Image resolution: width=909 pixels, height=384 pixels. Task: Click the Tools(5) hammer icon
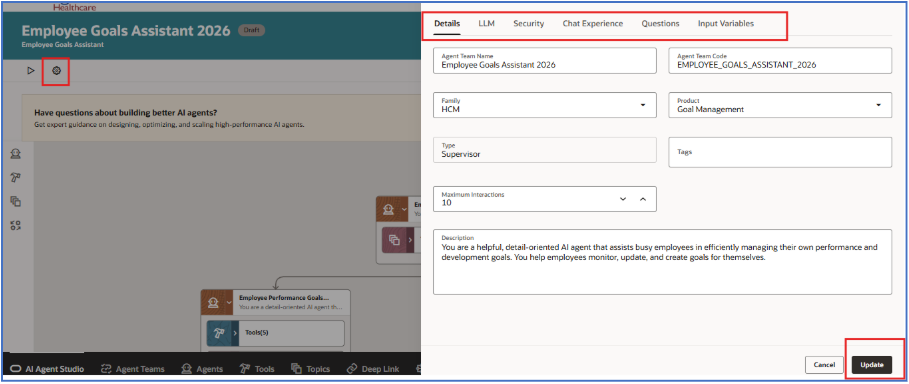tap(219, 333)
